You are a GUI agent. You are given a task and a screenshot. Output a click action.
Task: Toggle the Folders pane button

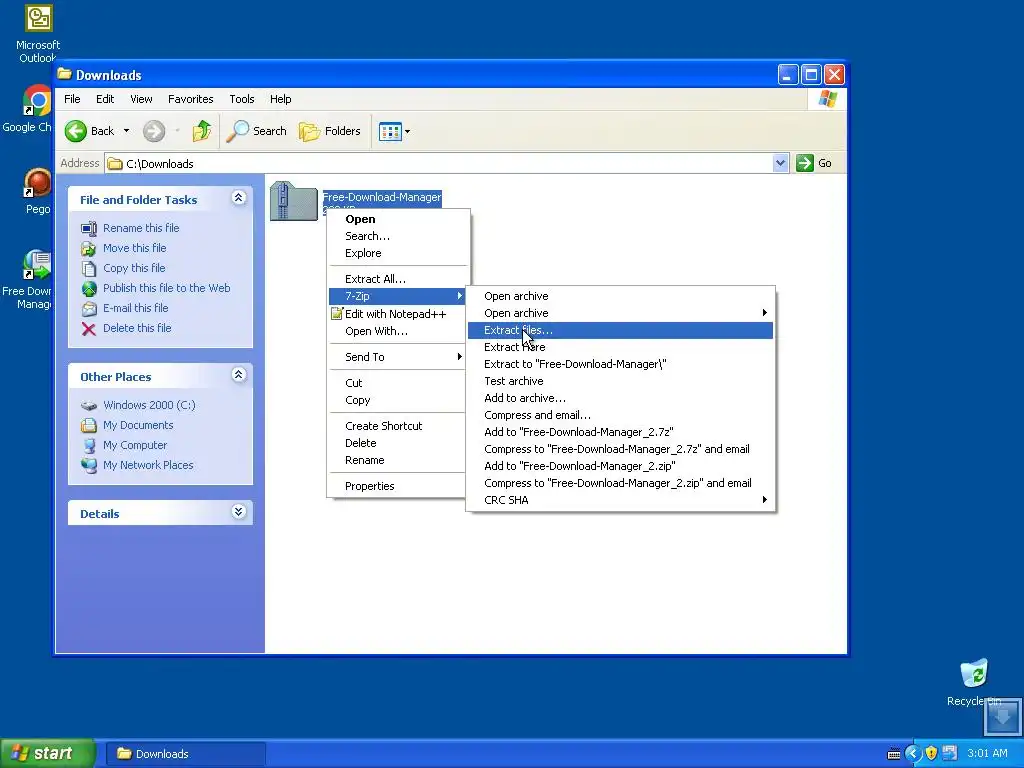pos(330,131)
